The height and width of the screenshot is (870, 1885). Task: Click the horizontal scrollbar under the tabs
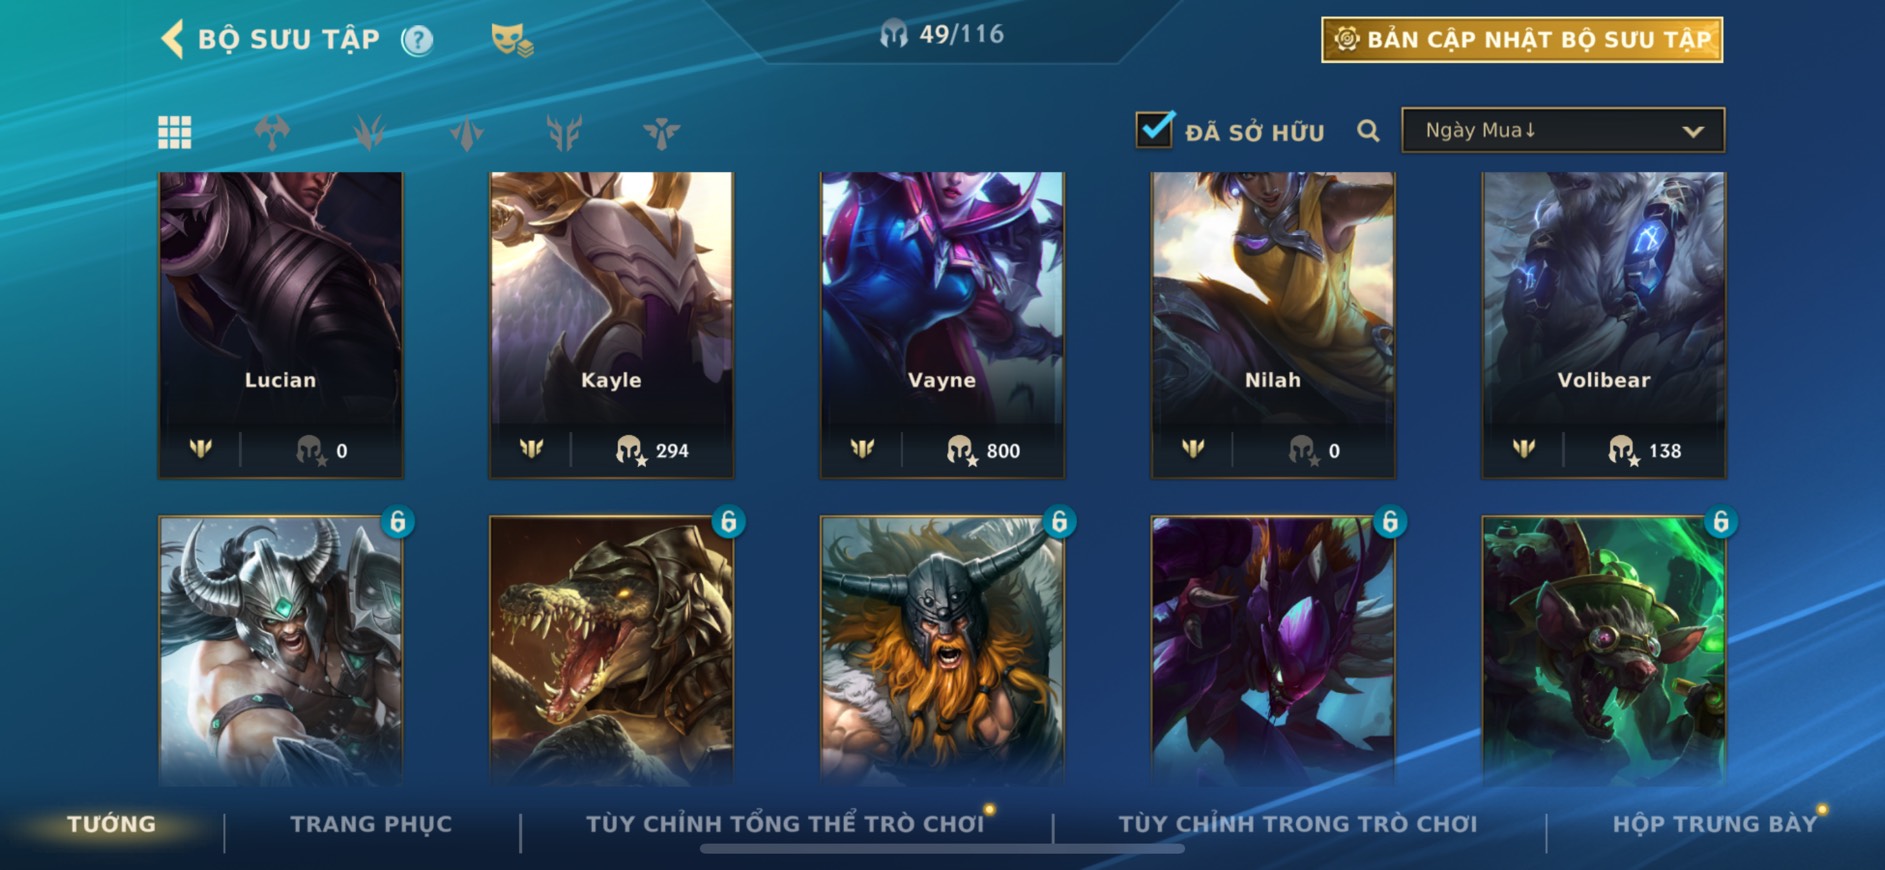click(942, 849)
